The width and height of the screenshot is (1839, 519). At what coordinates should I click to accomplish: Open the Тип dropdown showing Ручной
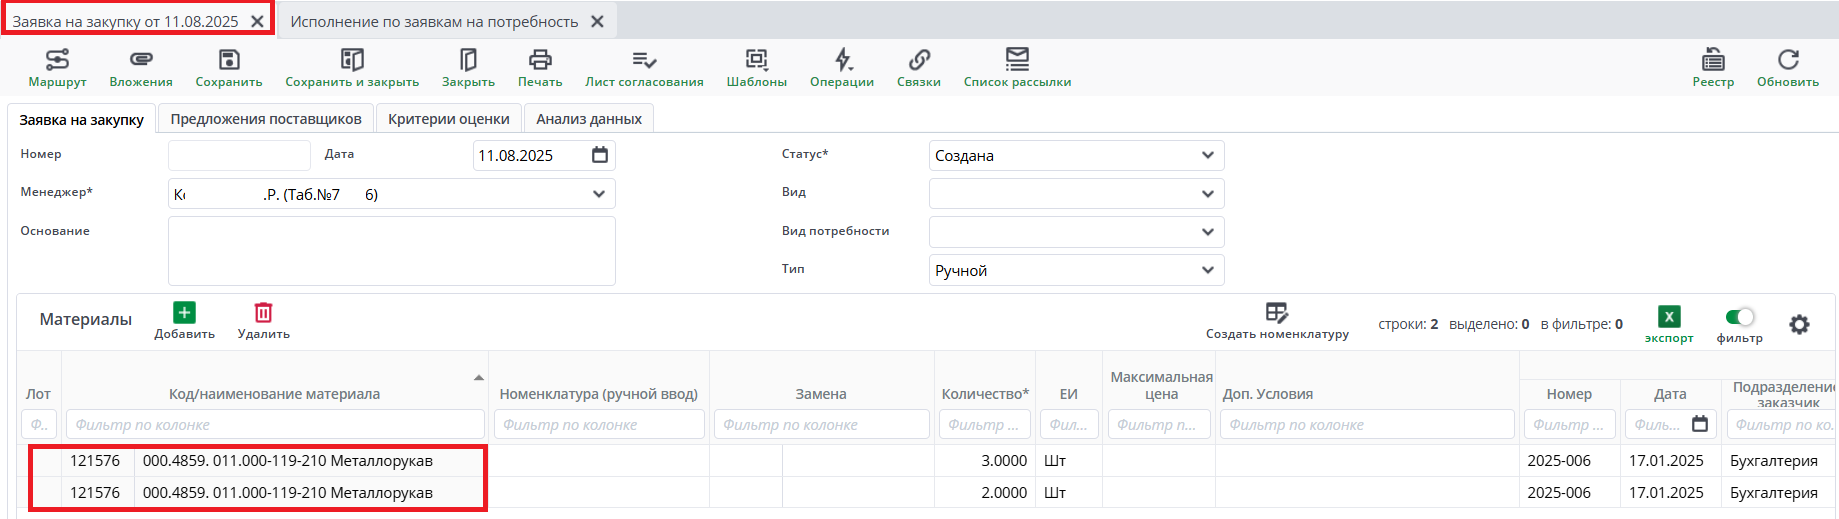(1207, 270)
